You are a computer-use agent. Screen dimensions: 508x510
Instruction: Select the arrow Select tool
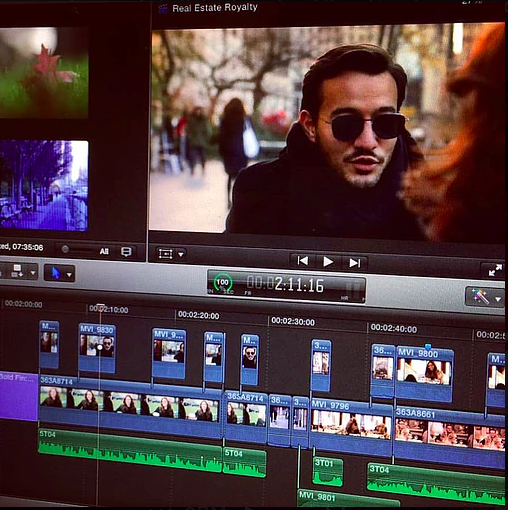55,273
